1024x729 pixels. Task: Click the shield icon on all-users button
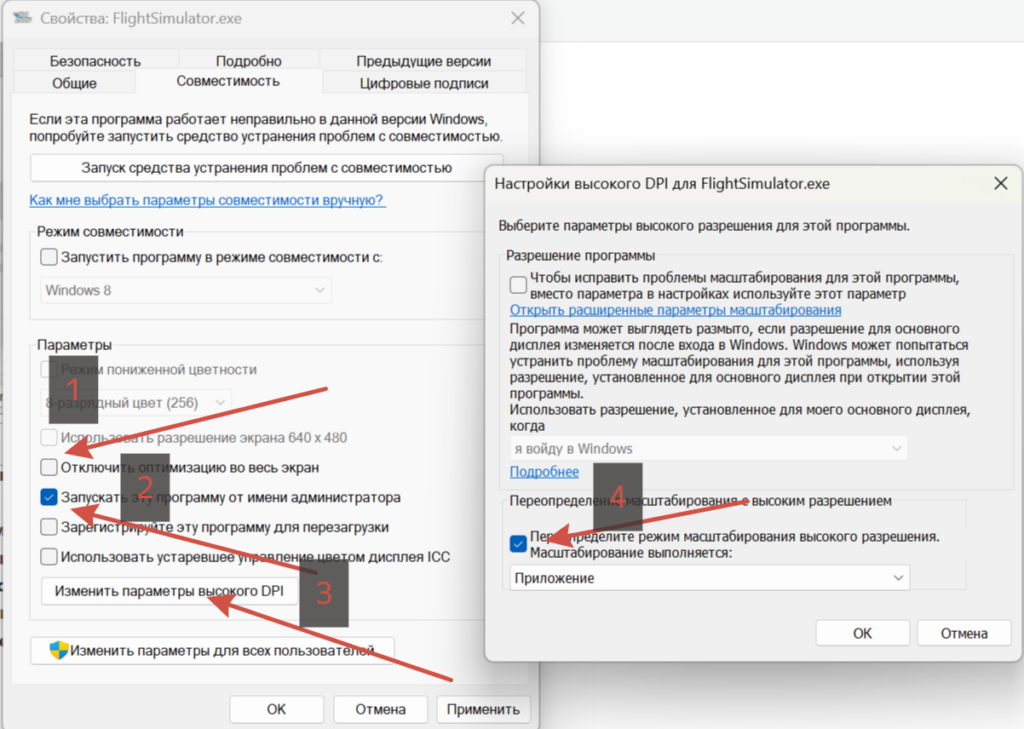point(59,650)
